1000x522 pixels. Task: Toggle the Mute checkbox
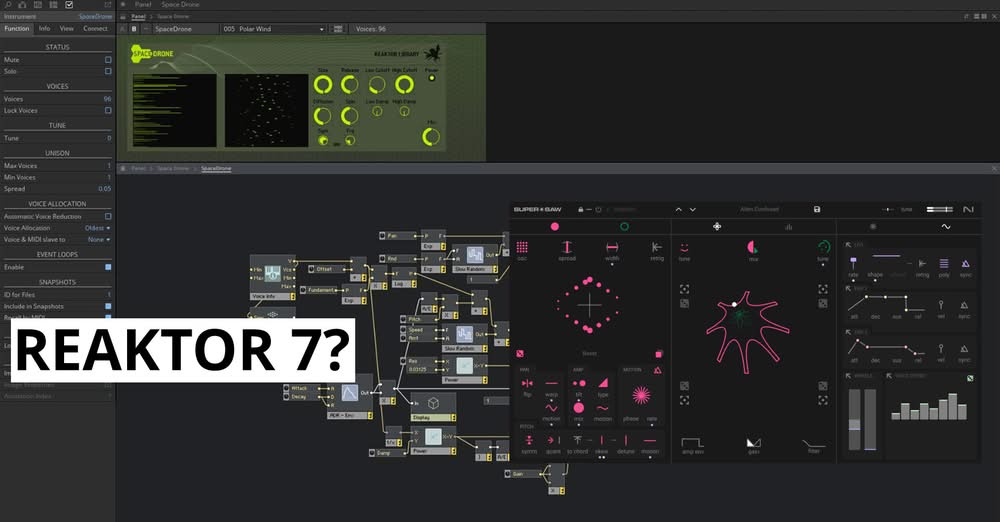click(108, 59)
